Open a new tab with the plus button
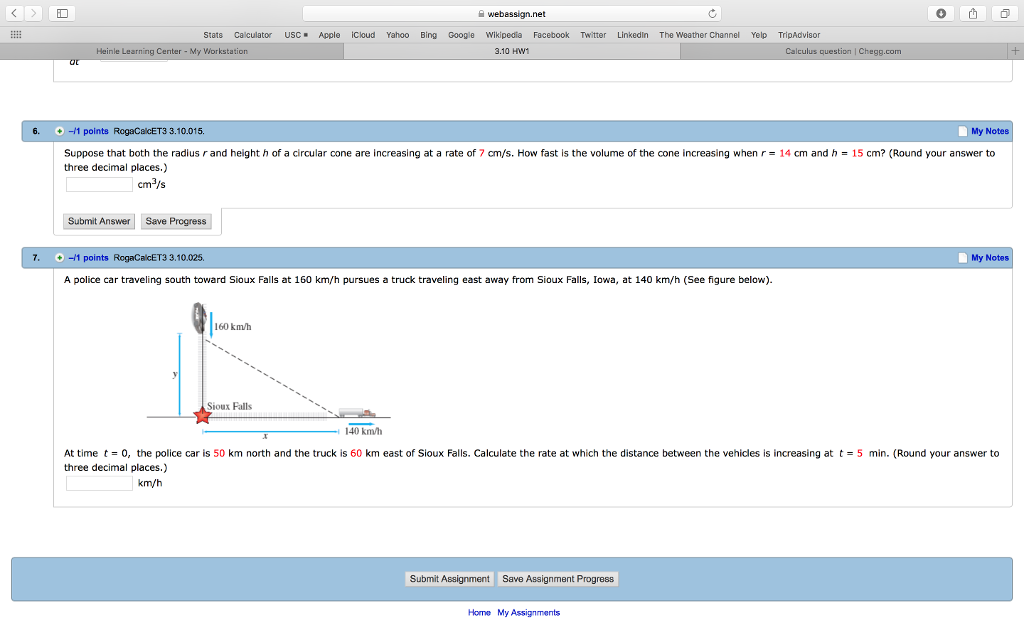The image size is (1024, 640). pyautogui.click(x=1015, y=49)
